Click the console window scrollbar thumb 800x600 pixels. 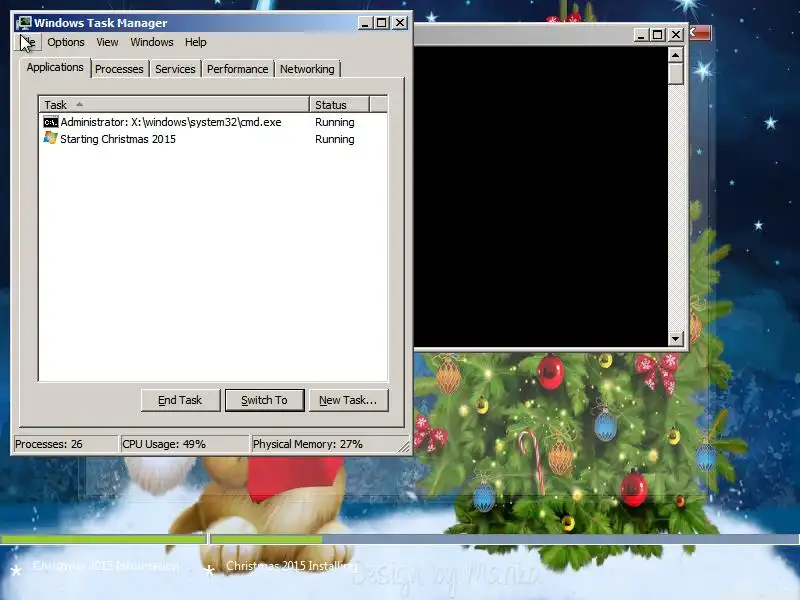(676, 74)
